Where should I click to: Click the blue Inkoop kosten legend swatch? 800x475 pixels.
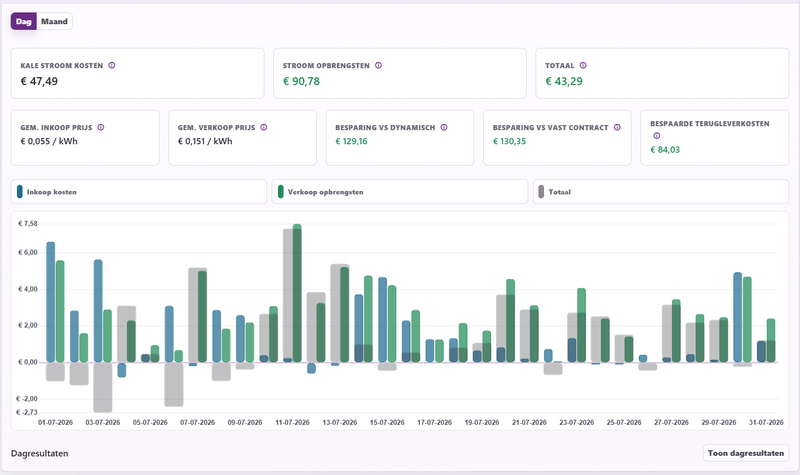coord(20,192)
